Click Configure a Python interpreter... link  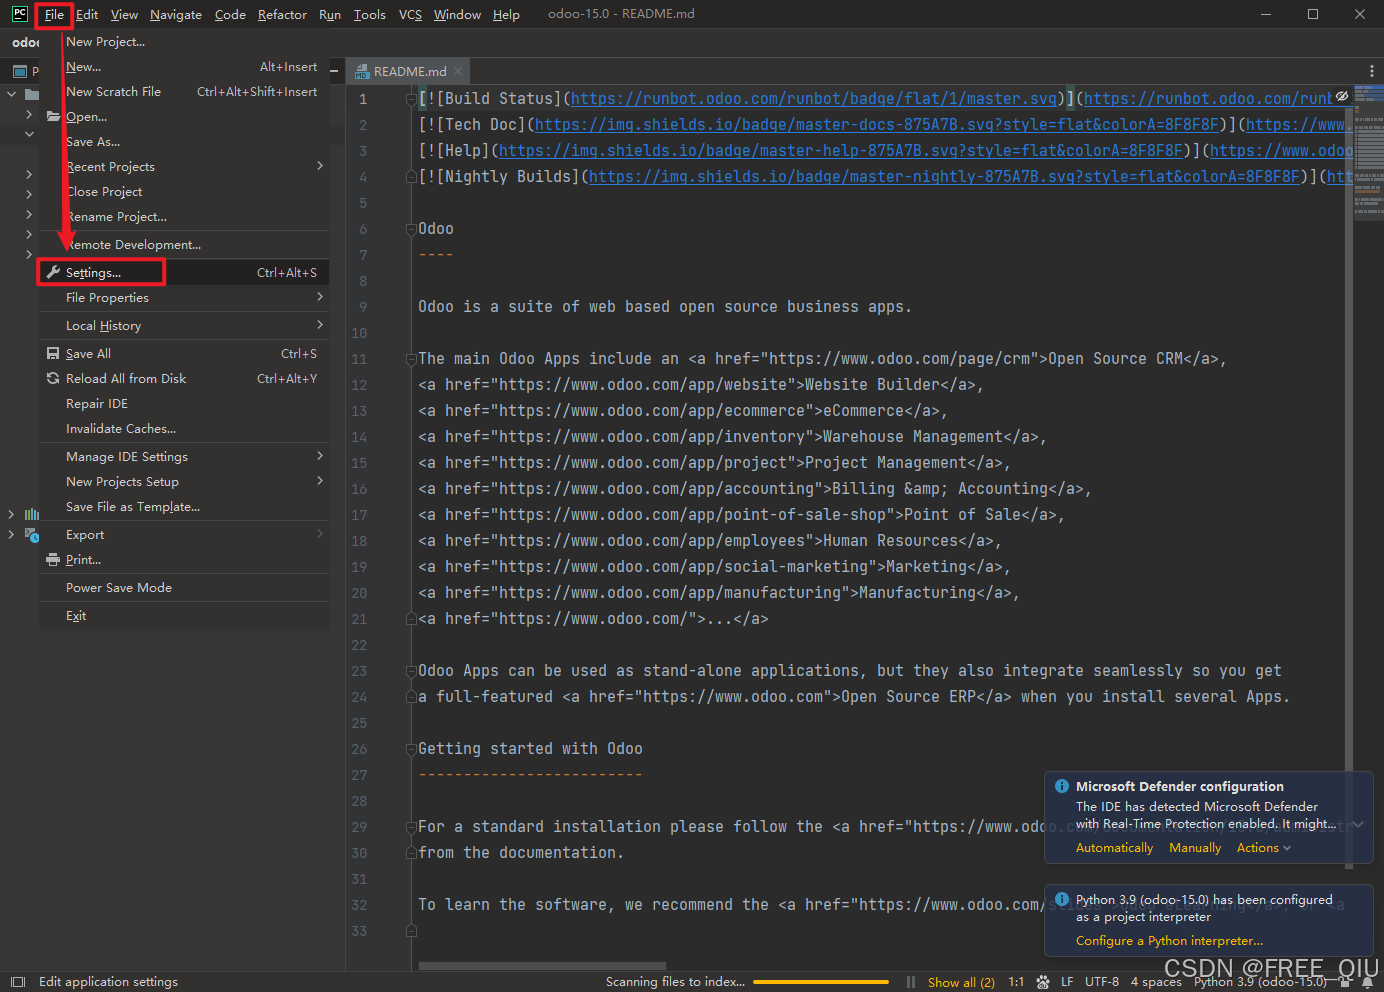pyautogui.click(x=1169, y=941)
